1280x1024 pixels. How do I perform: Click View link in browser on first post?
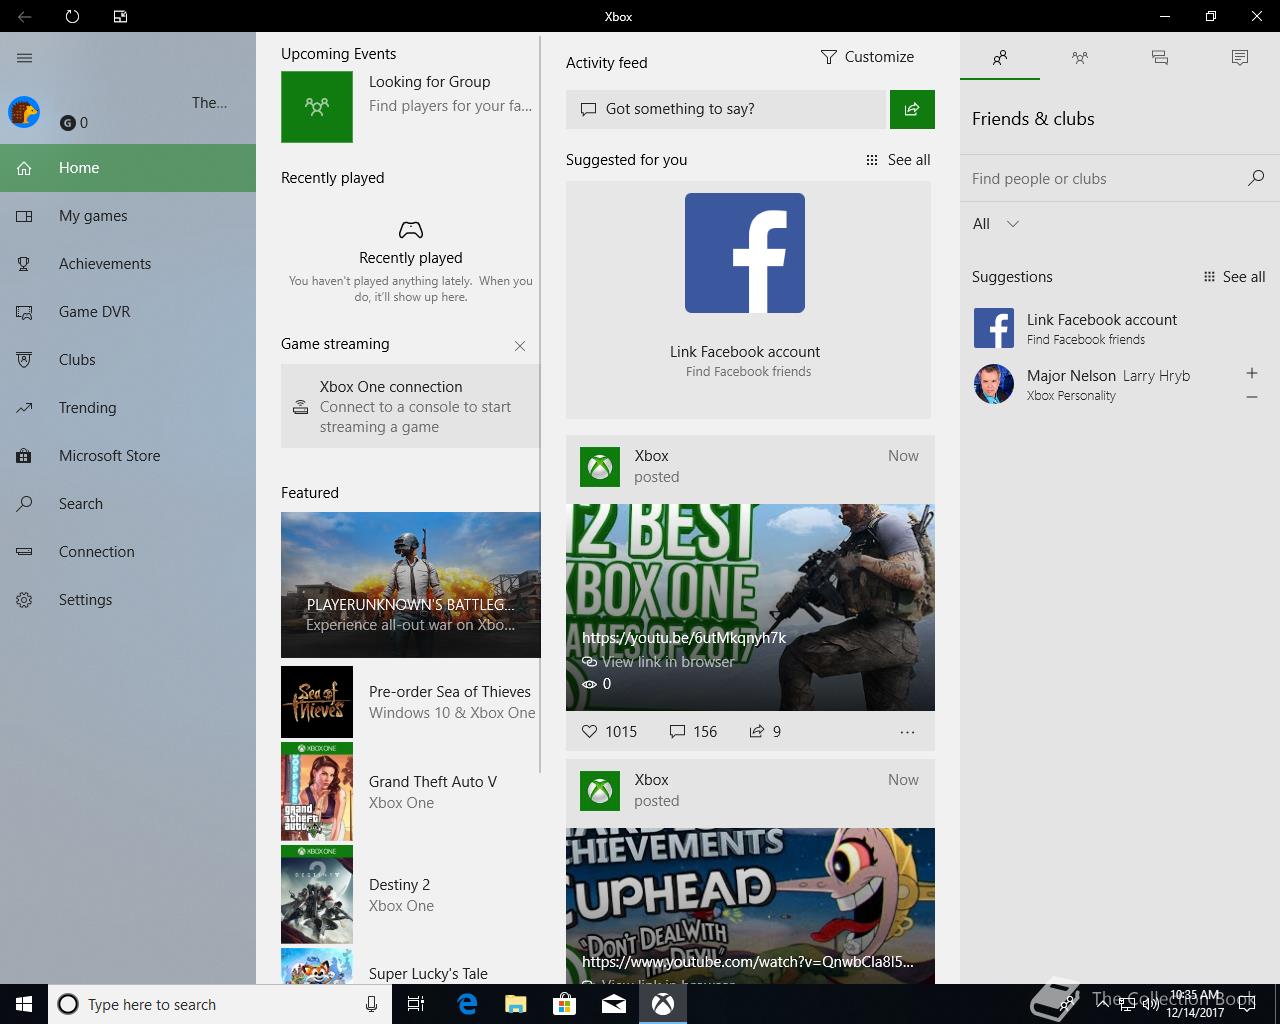coord(668,662)
